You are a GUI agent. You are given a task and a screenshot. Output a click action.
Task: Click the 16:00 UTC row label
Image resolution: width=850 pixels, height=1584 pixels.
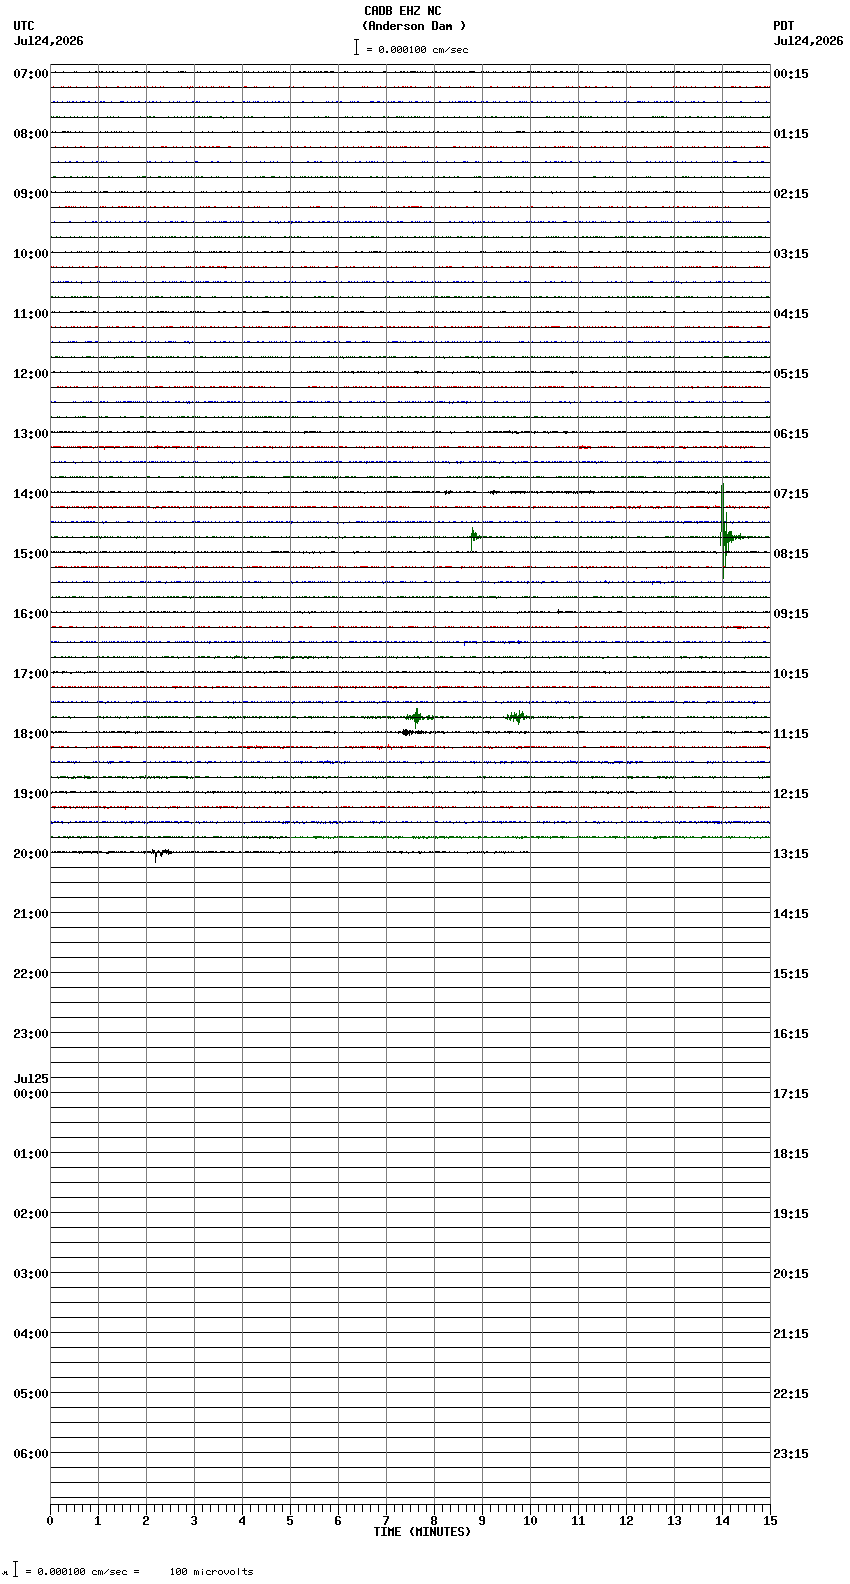[x=31, y=614]
